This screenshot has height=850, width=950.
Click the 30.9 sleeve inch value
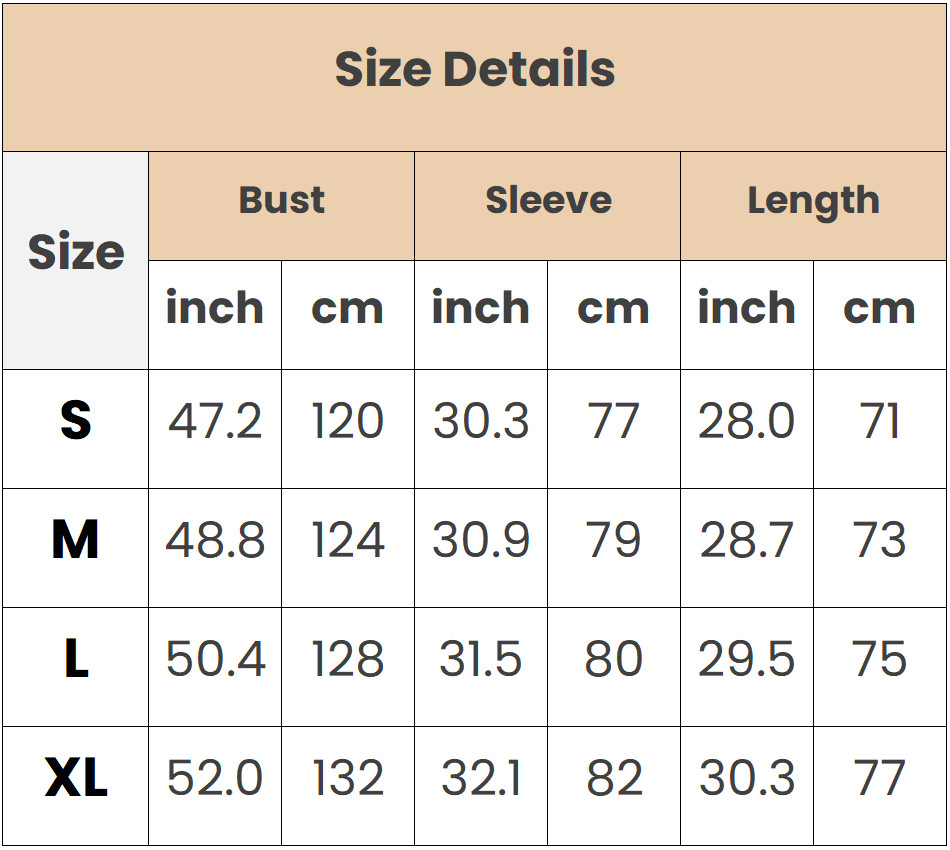tap(481, 540)
